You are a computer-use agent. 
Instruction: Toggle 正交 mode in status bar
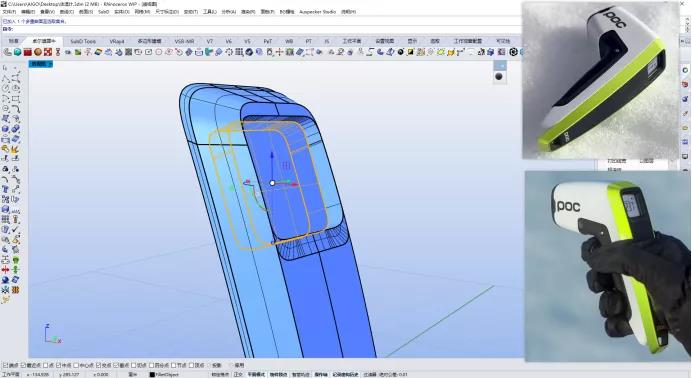[x=238, y=374]
